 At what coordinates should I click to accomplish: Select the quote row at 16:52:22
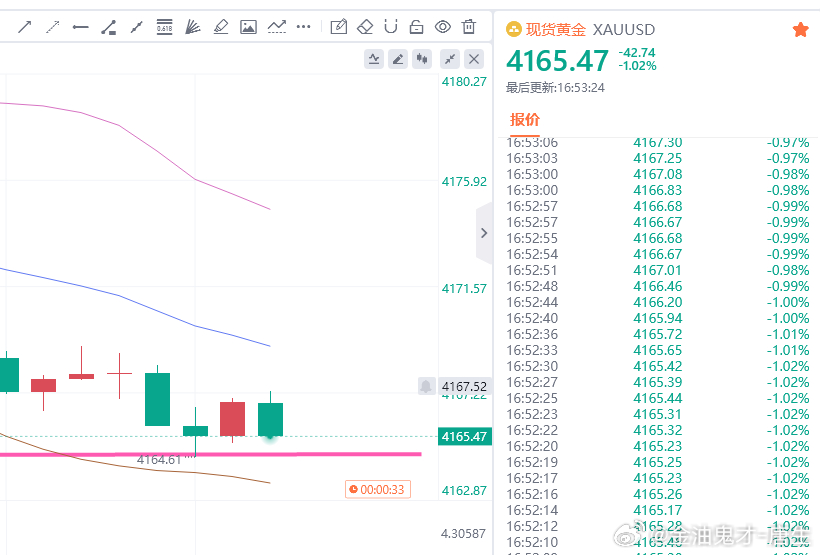tap(658, 430)
